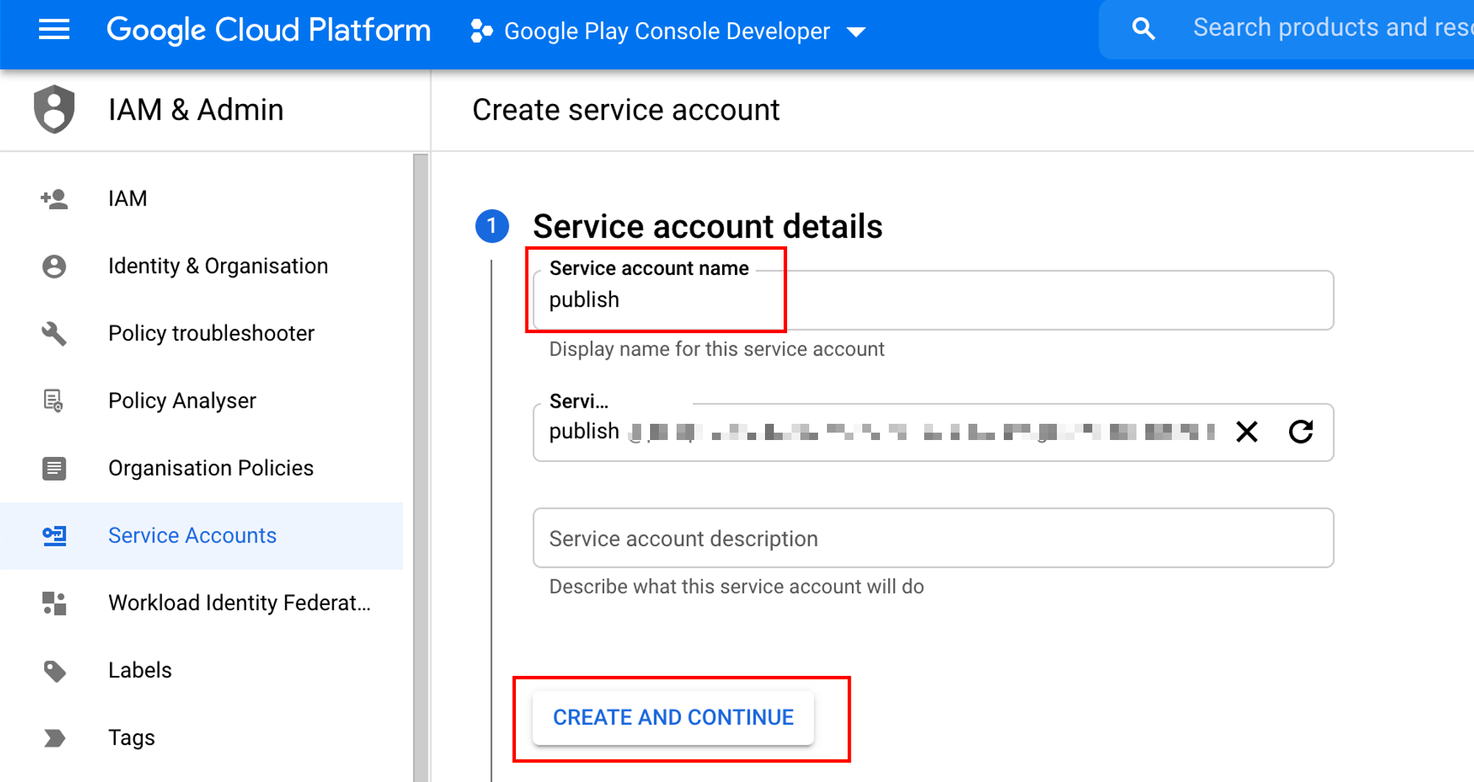The height and width of the screenshot is (782, 1474).
Task: Go to Organisation Policies
Action: coord(210,468)
